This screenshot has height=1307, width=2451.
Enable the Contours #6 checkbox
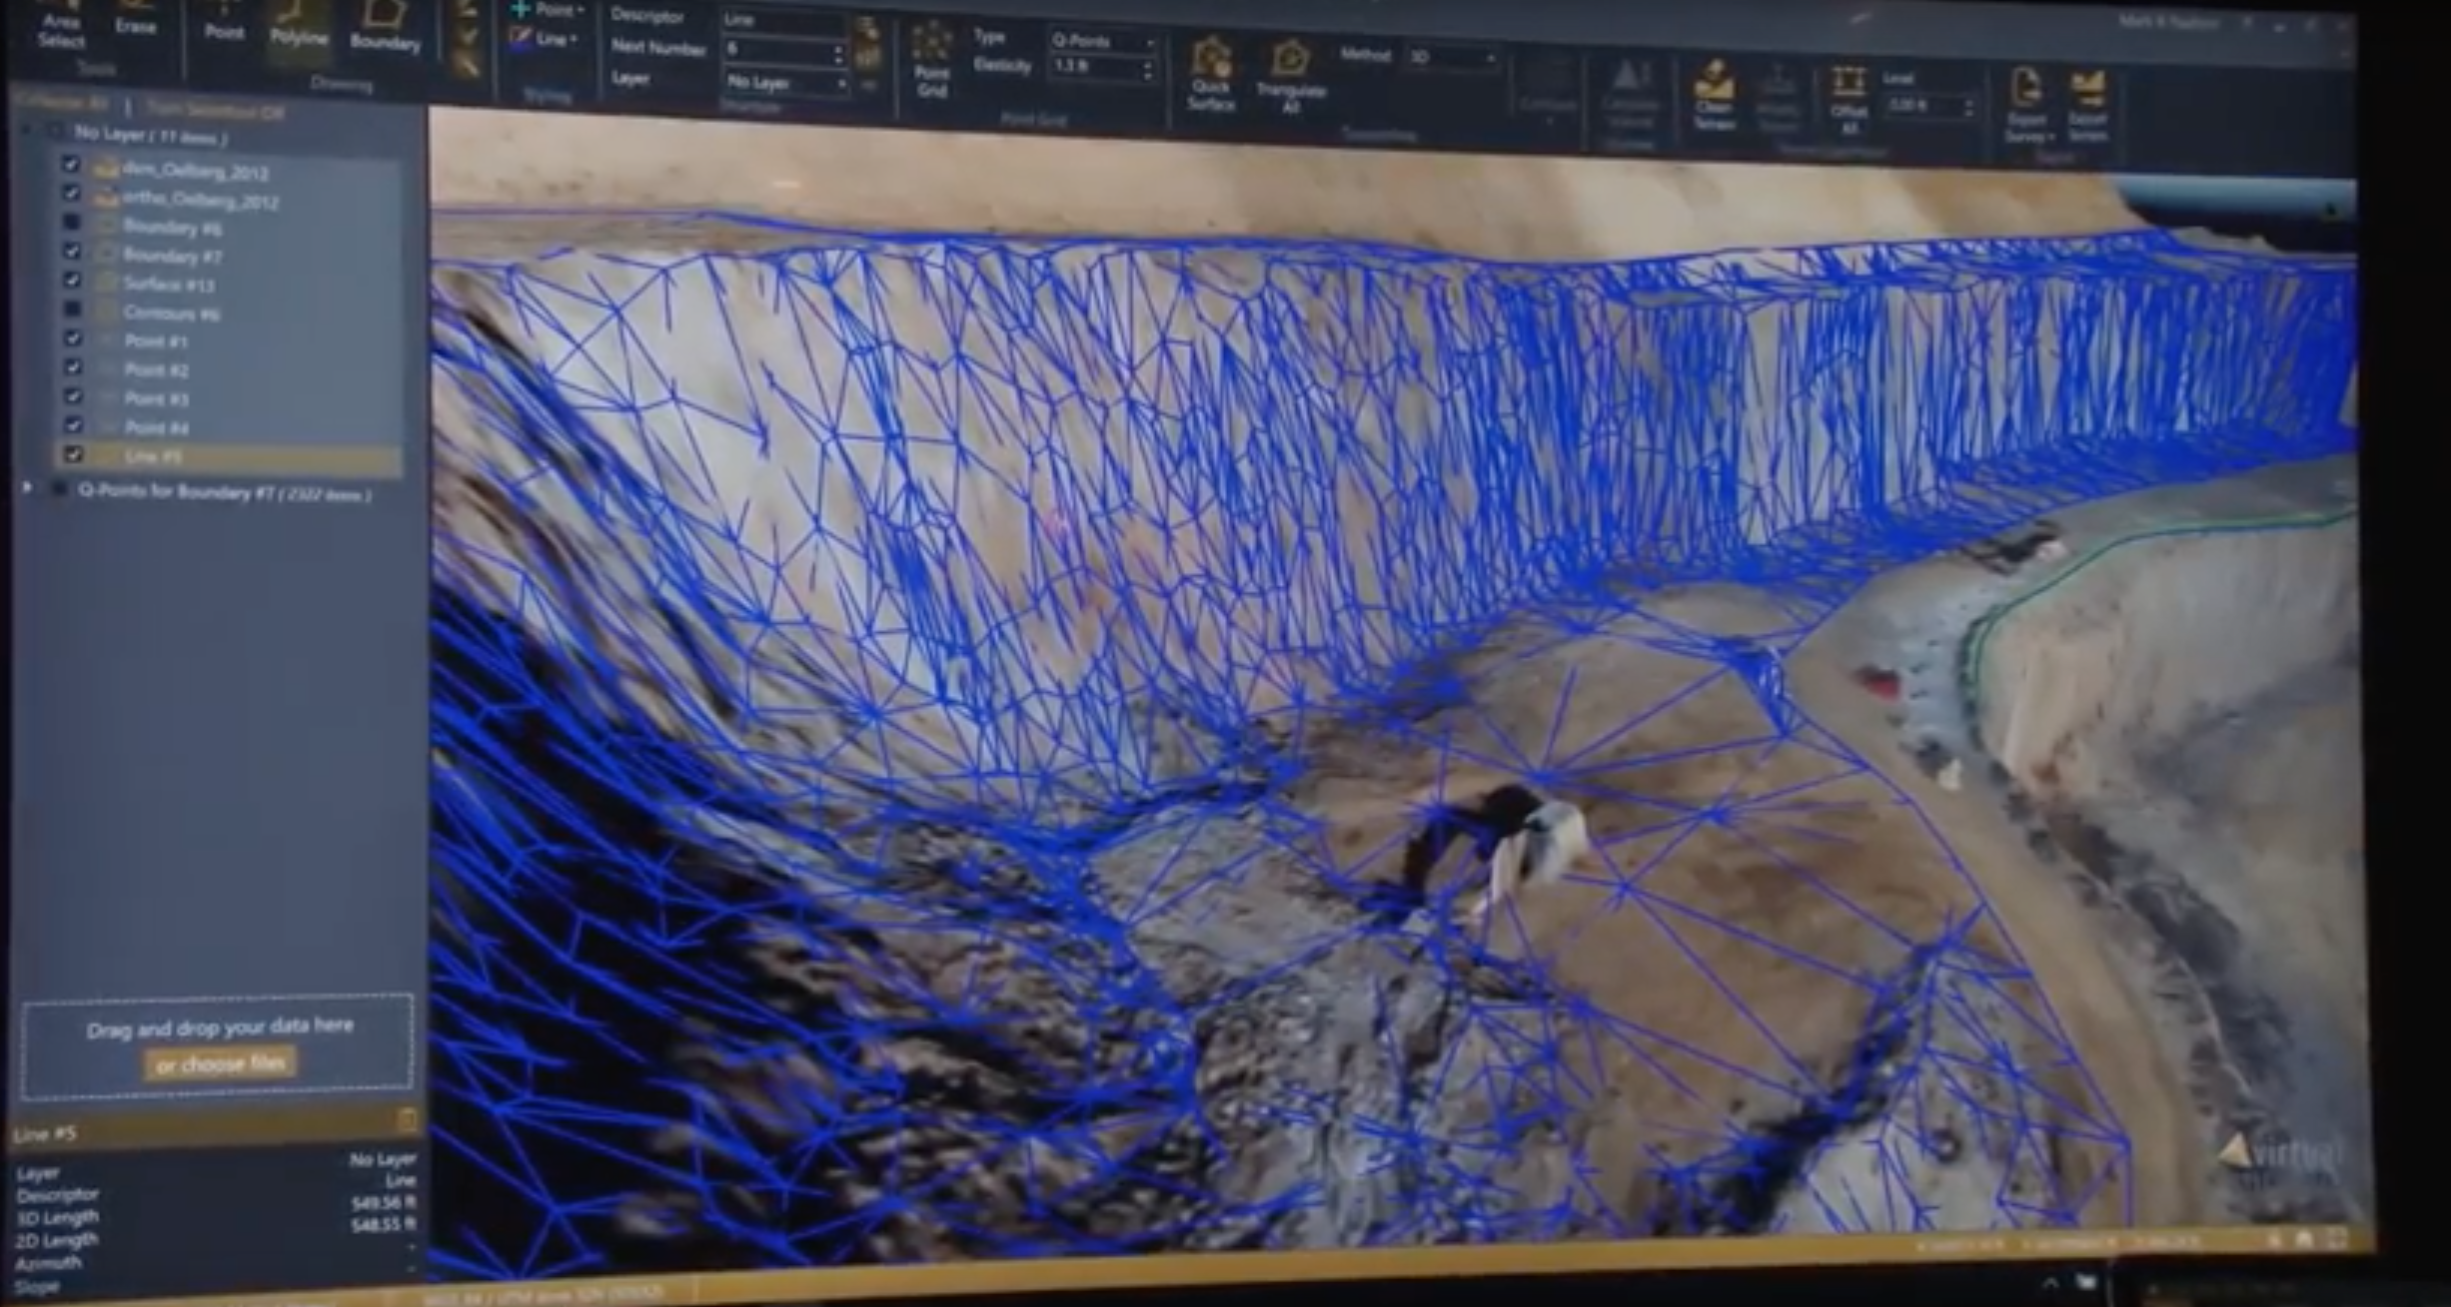tap(72, 310)
